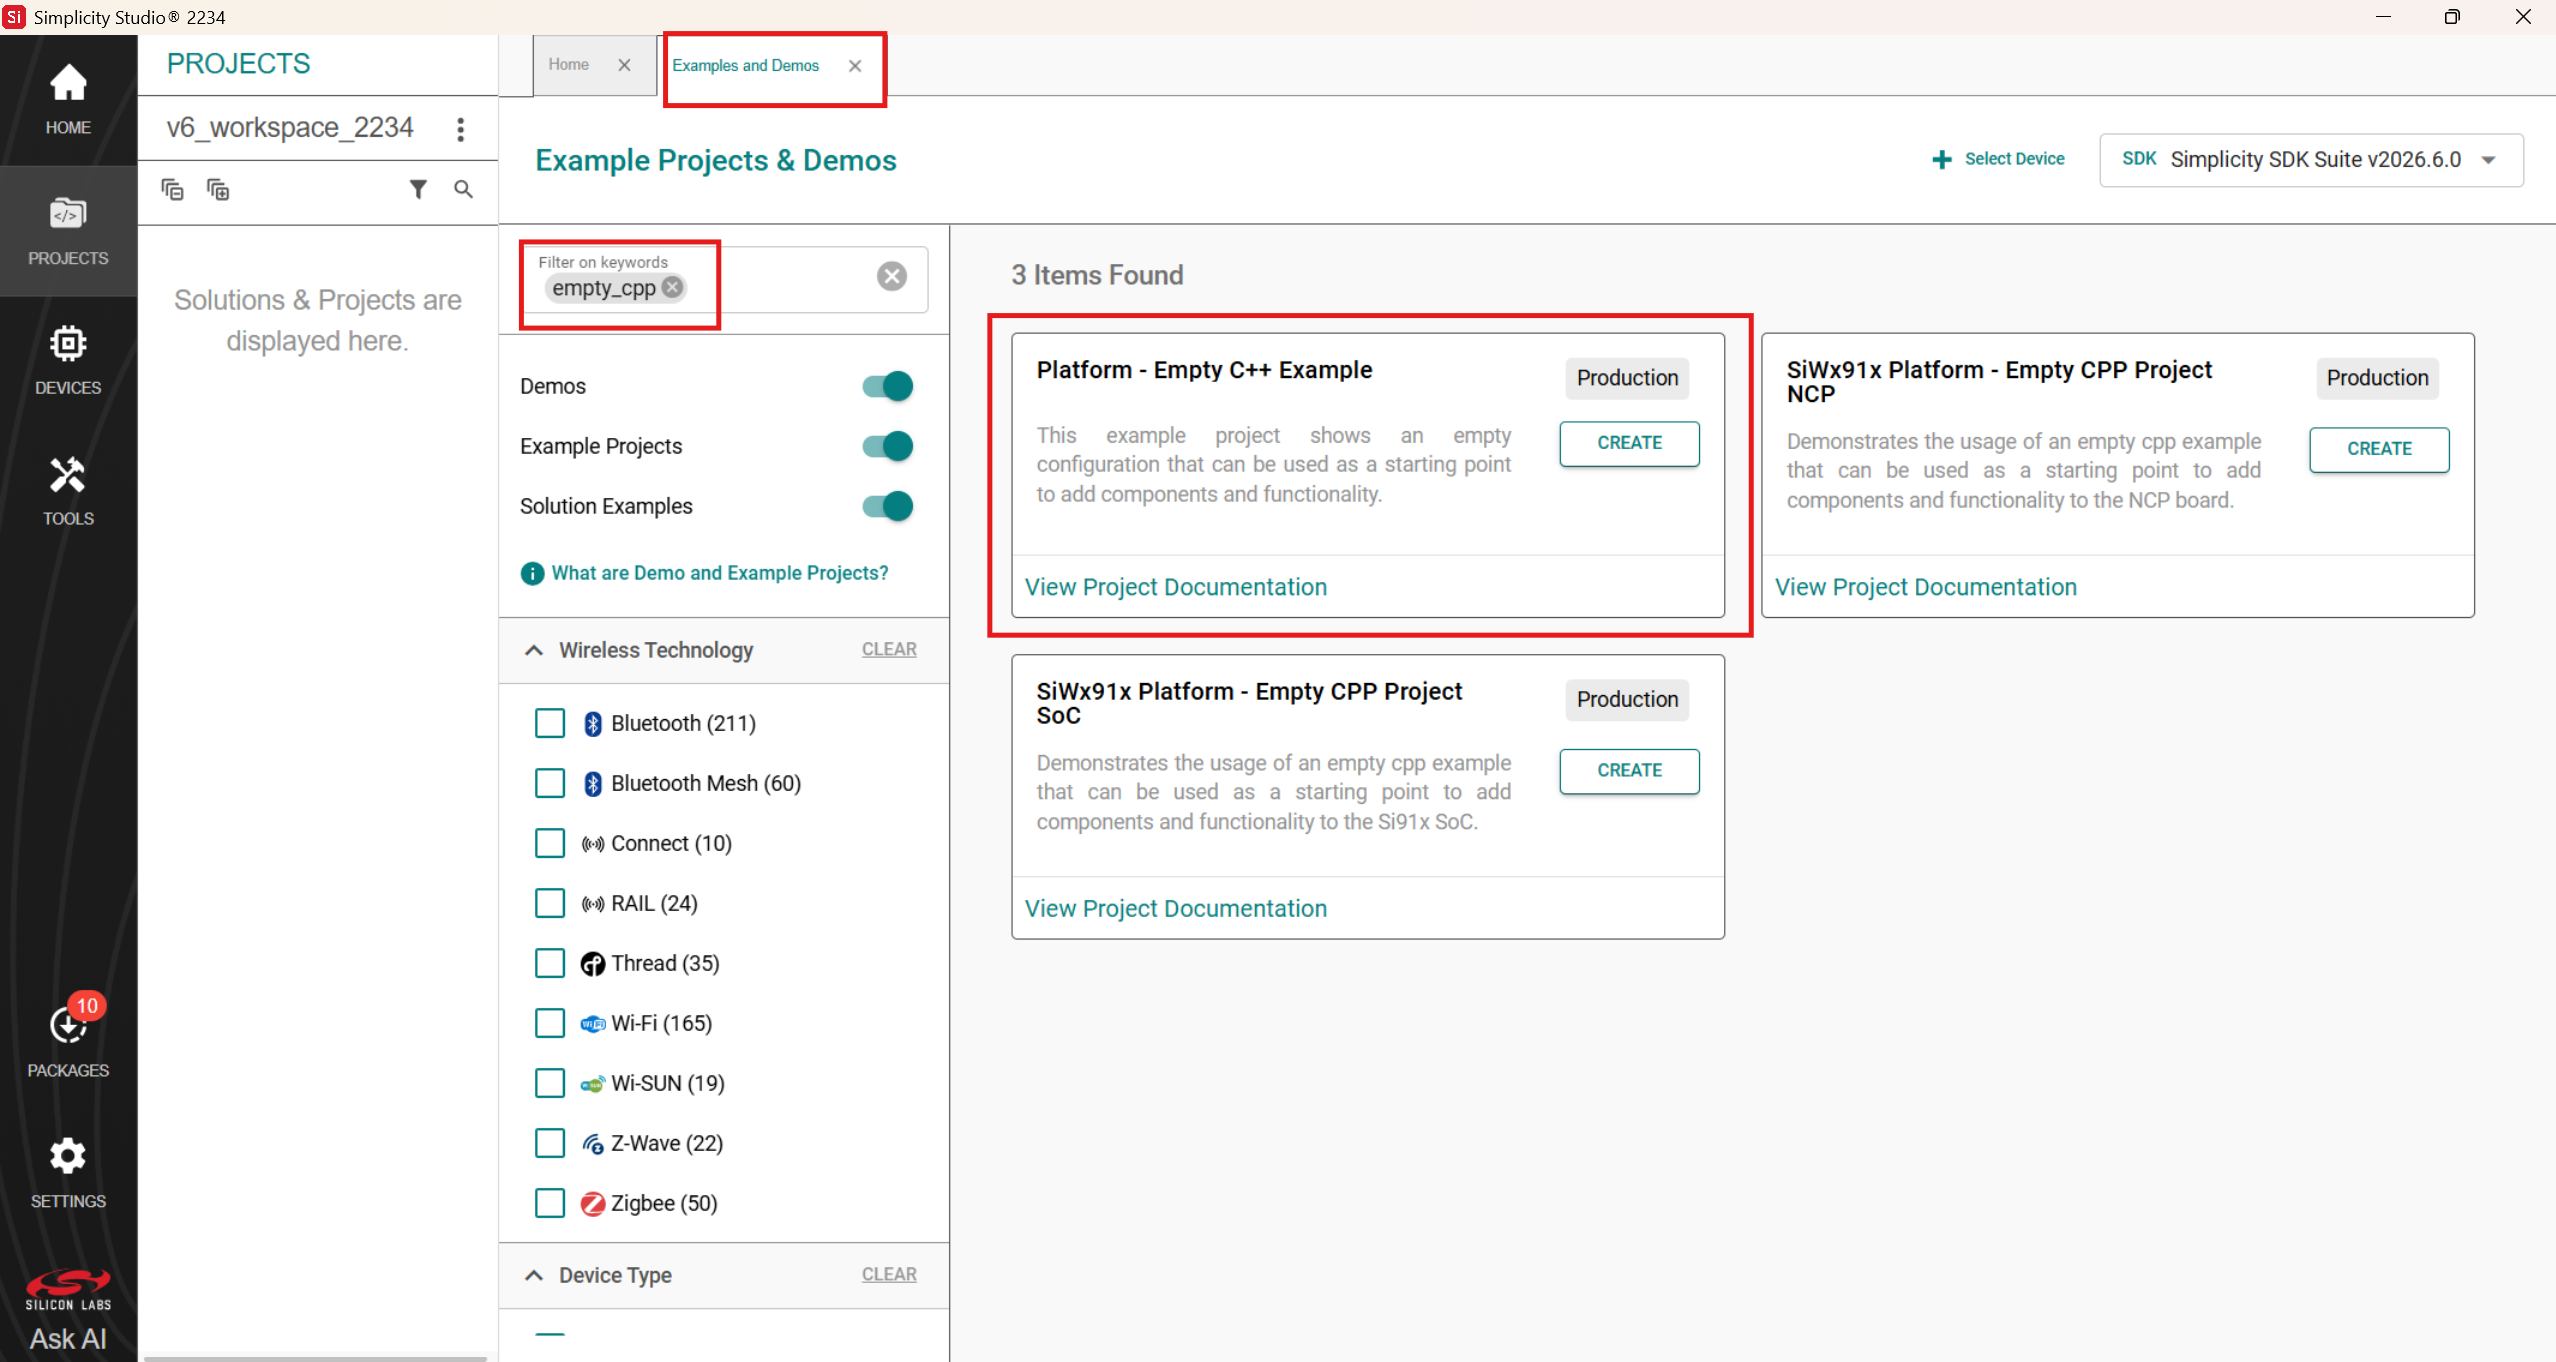Click the info icon beside Demo help link
Screen dimensions: 2556x1362
(532, 573)
